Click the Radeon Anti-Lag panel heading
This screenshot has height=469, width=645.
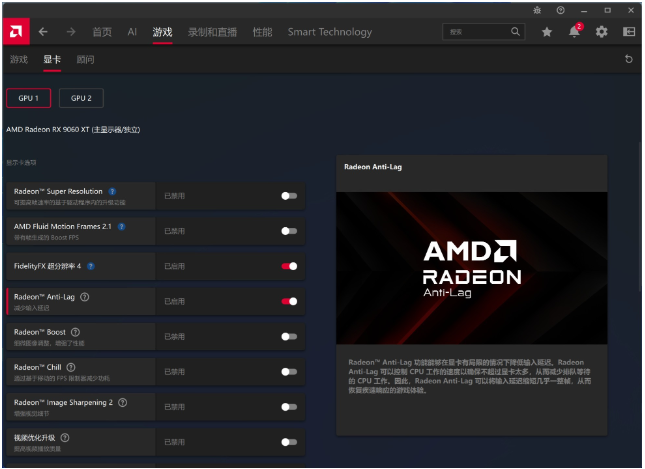tap(373, 167)
